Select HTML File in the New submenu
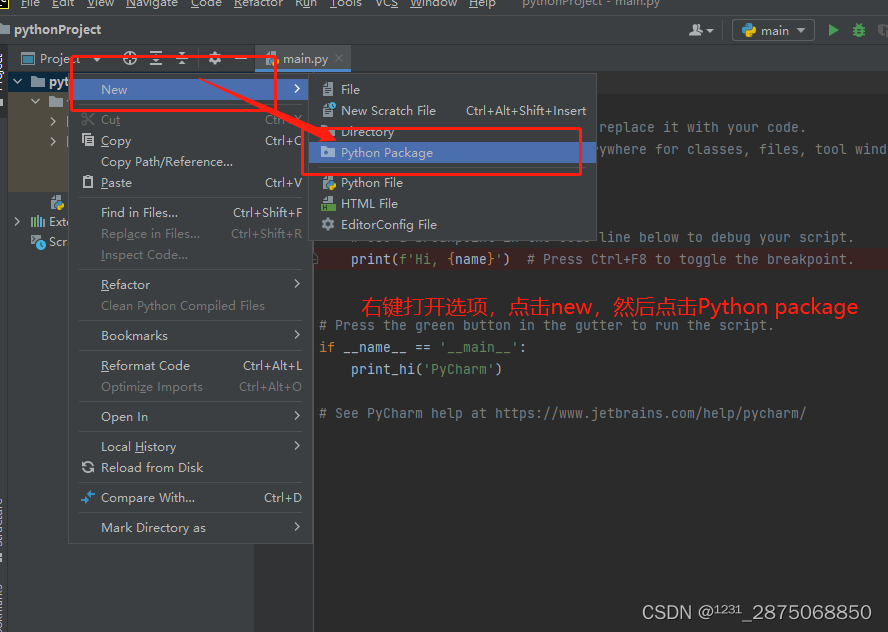The height and width of the screenshot is (632, 888). (452, 203)
